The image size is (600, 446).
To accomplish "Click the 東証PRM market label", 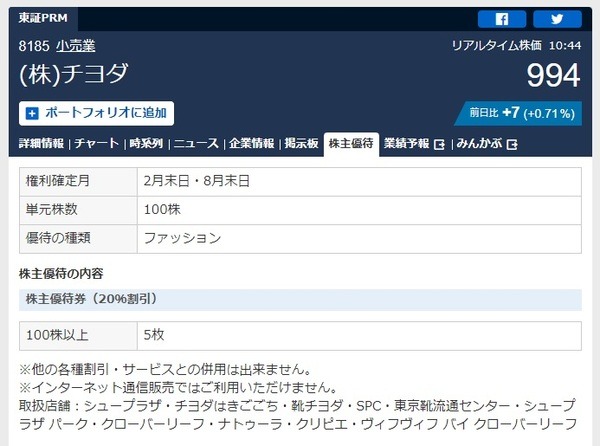I will 43,18.
